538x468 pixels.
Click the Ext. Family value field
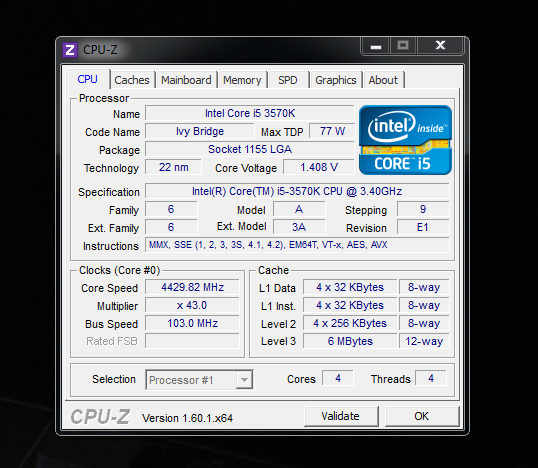click(x=171, y=227)
